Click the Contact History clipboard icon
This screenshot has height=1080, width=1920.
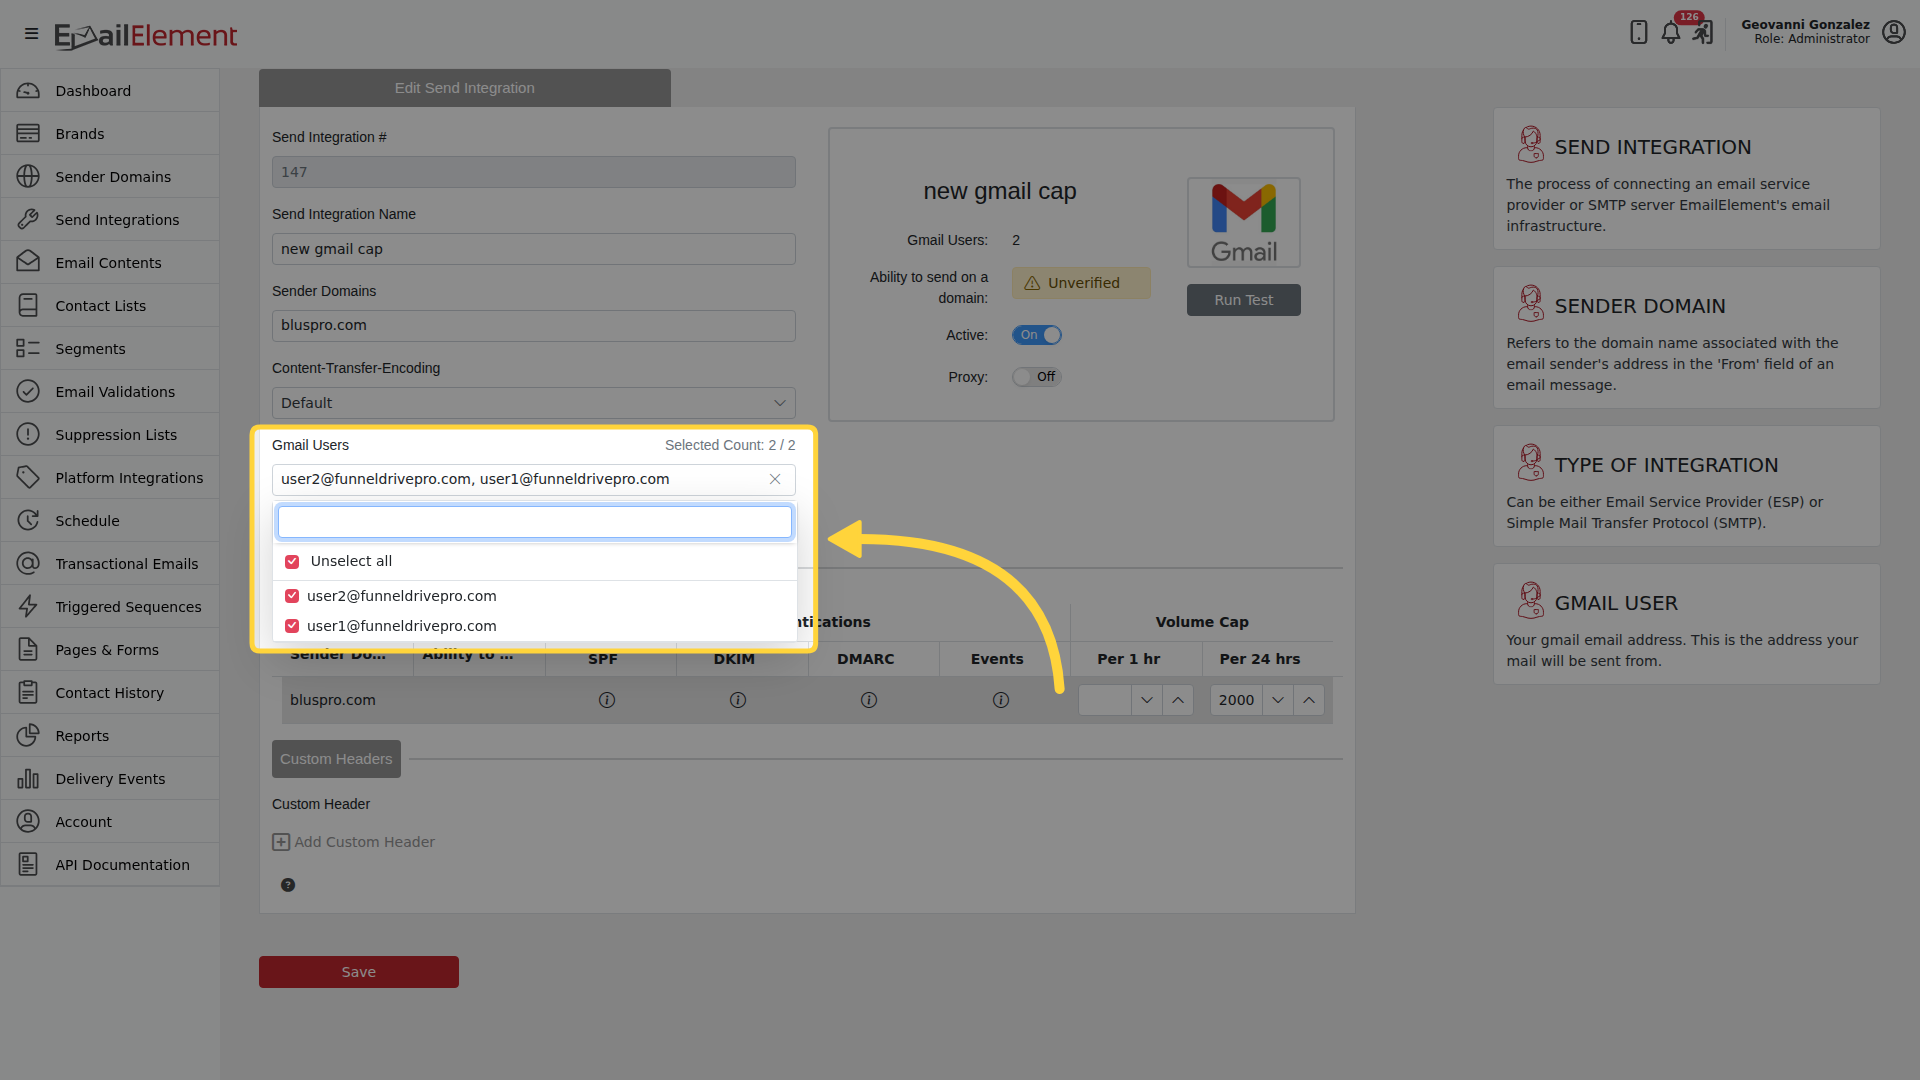pyautogui.click(x=28, y=692)
